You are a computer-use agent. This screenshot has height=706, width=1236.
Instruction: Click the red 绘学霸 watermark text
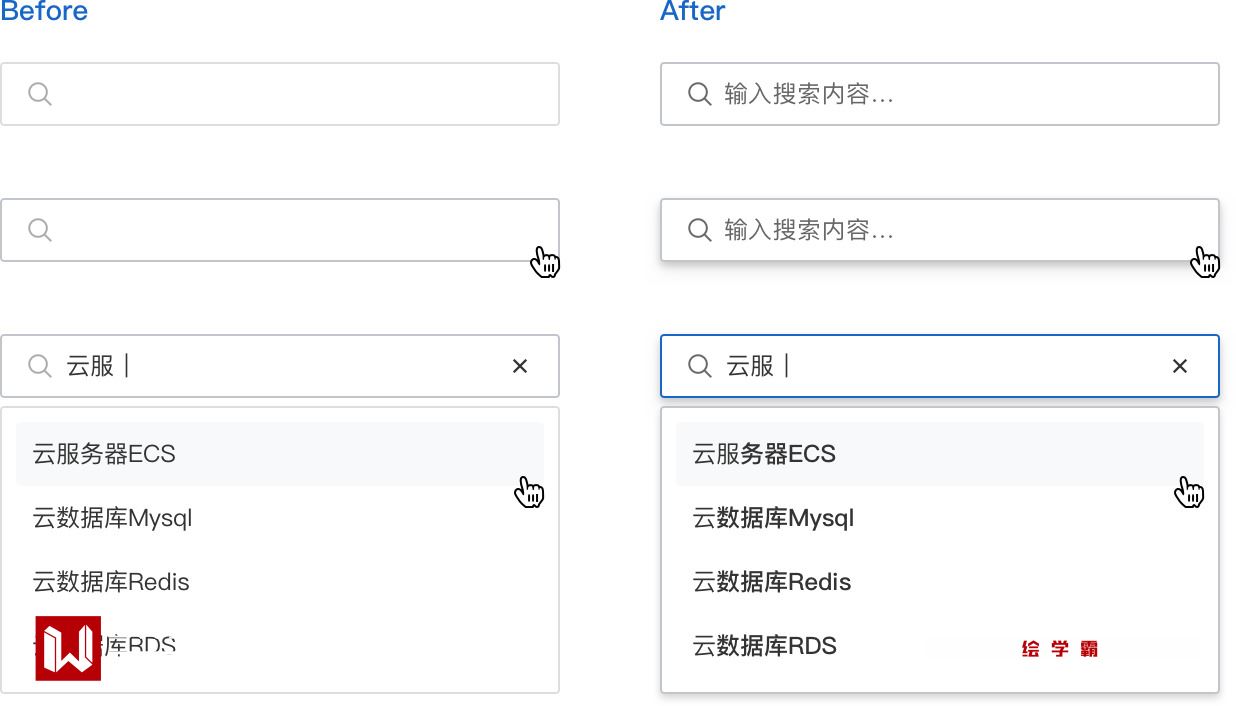[1060, 649]
